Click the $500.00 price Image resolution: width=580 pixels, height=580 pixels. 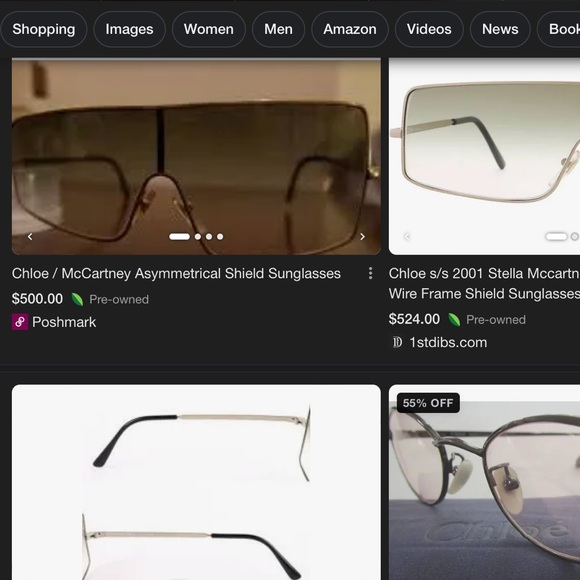37,299
